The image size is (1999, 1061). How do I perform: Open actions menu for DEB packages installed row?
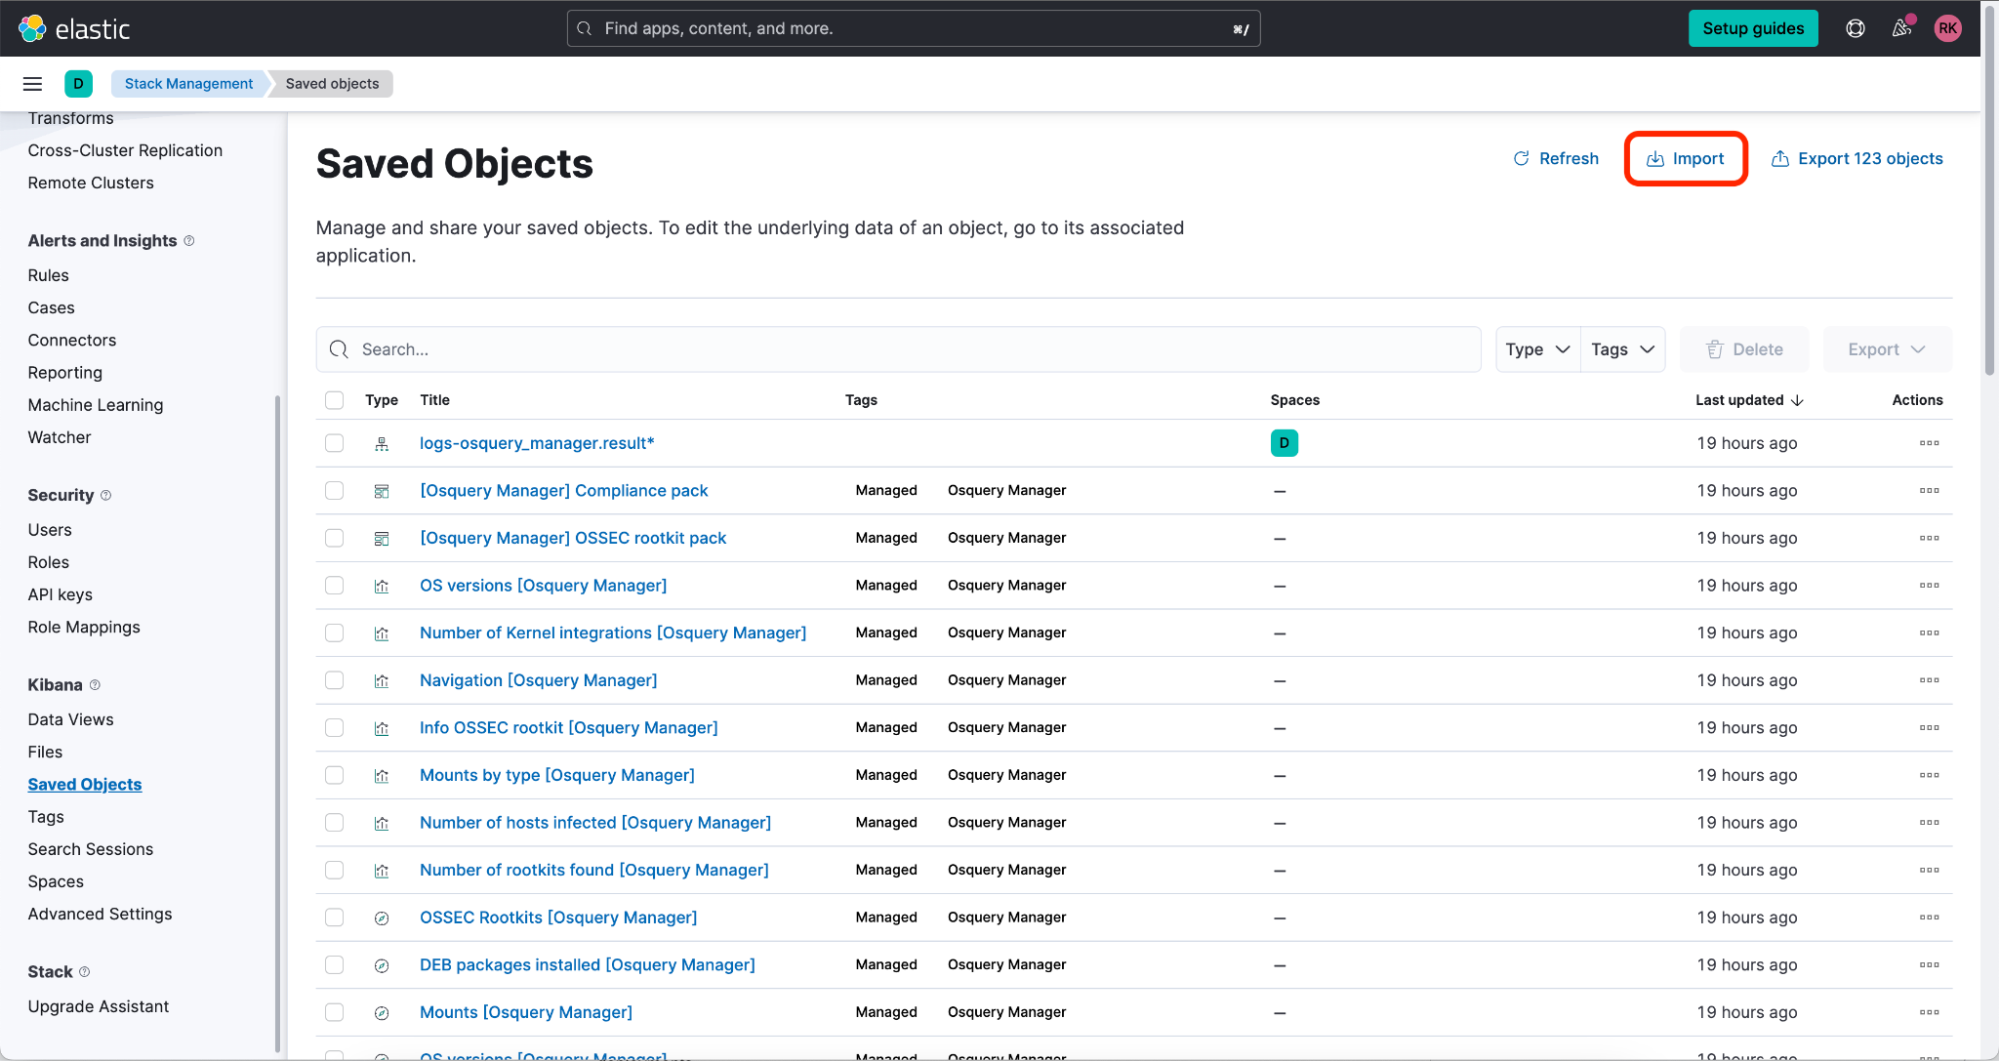tap(1929, 965)
